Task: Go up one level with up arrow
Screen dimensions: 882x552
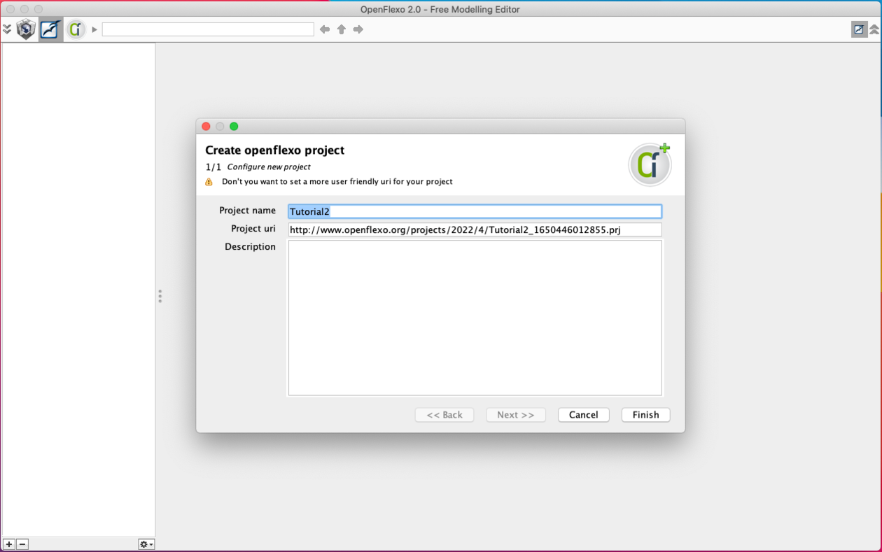Action: [341, 29]
